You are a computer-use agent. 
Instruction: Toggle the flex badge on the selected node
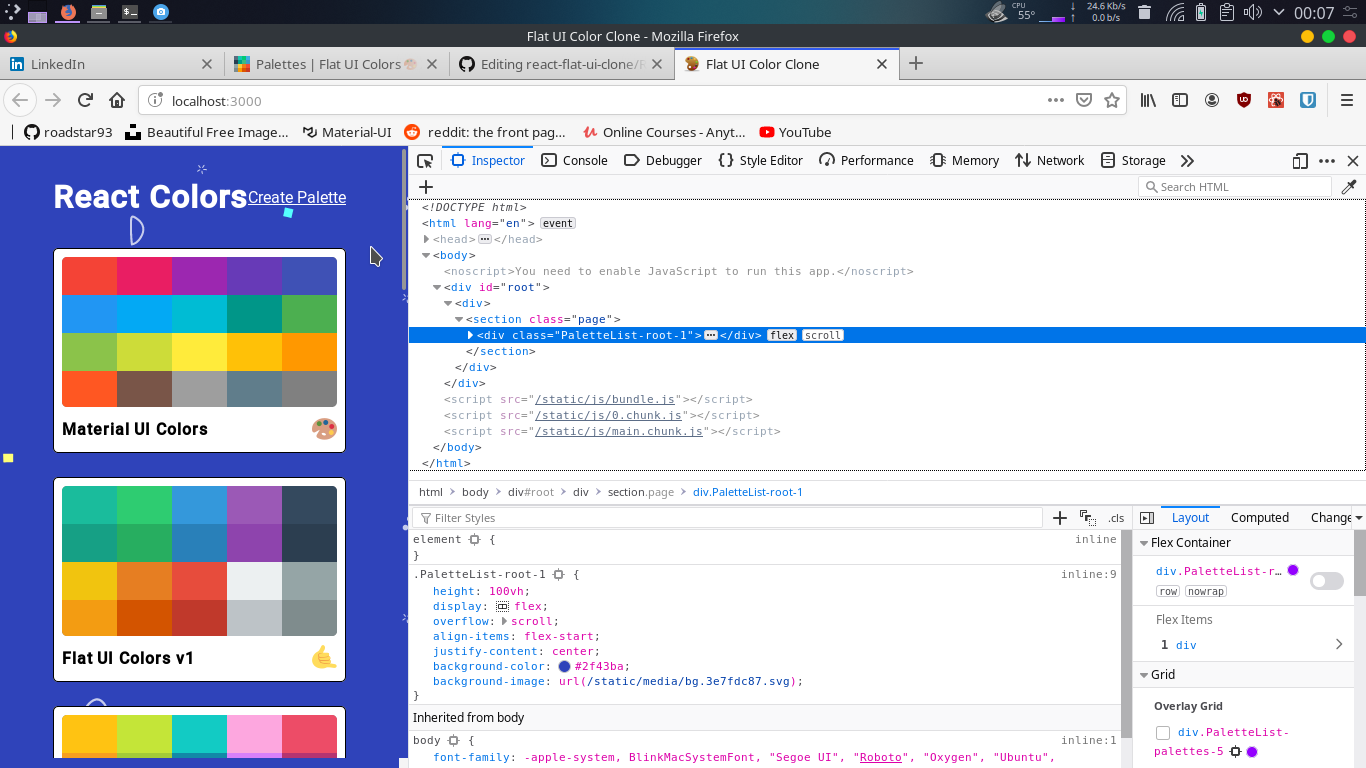(782, 335)
